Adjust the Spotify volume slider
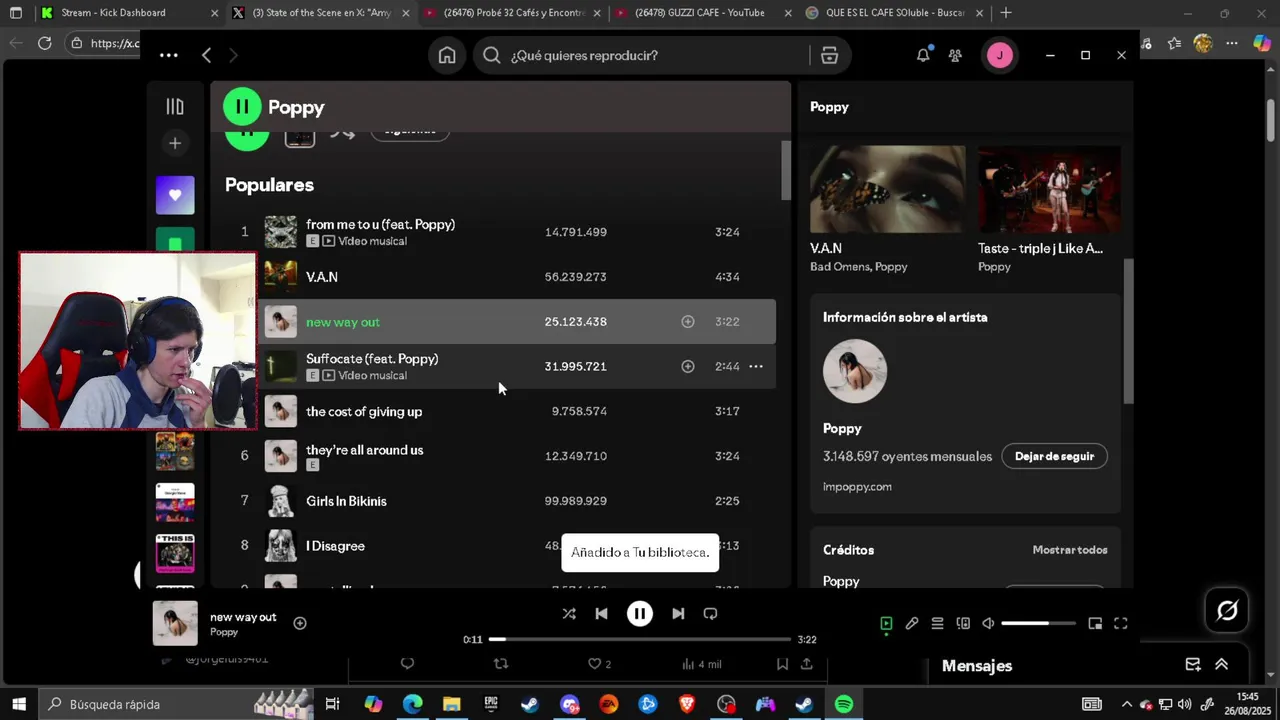The image size is (1280, 720). [1038, 624]
